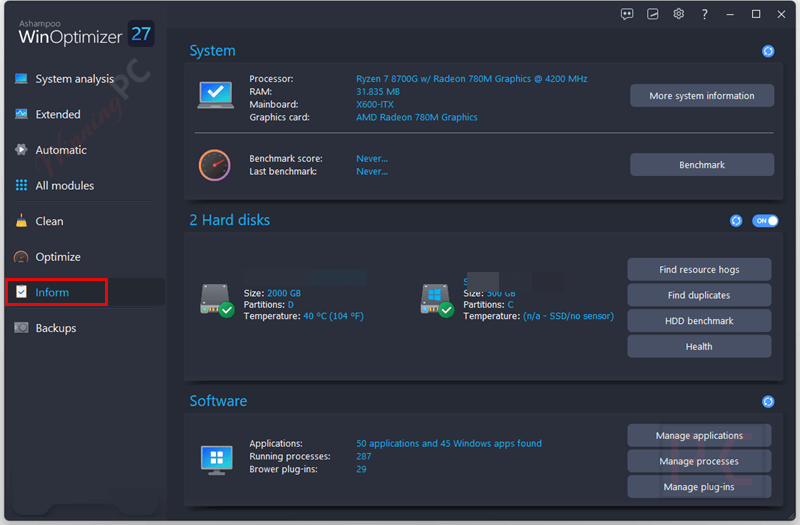Click the laptop checkmark system icon
The height and width of the screenshot is (525, 800).
216,95
